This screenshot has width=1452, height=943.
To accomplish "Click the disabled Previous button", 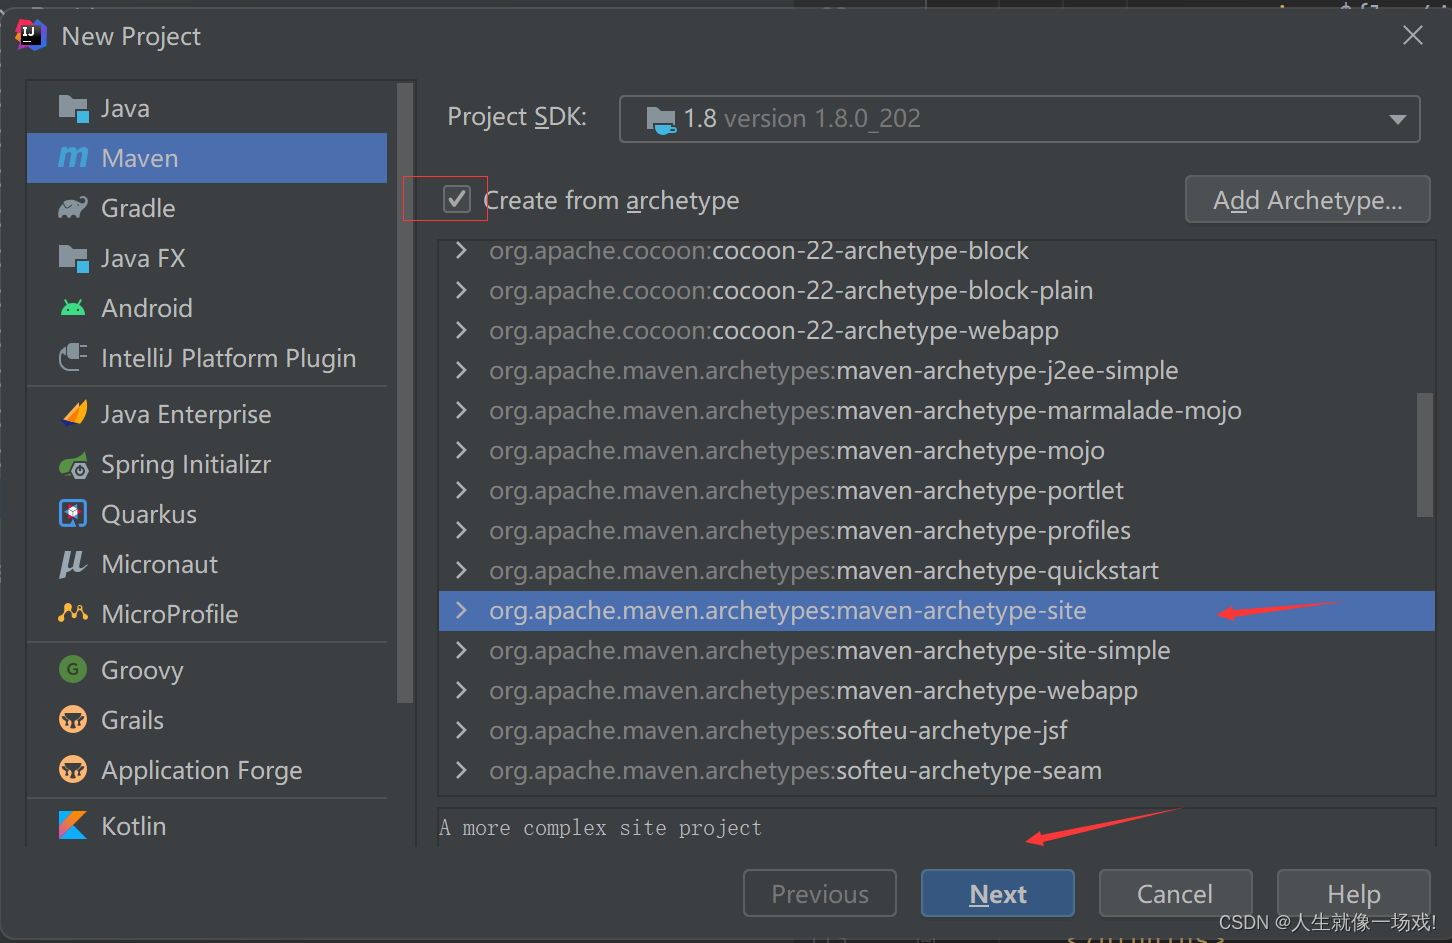I will pyautogui.click(x=820, y=894).
